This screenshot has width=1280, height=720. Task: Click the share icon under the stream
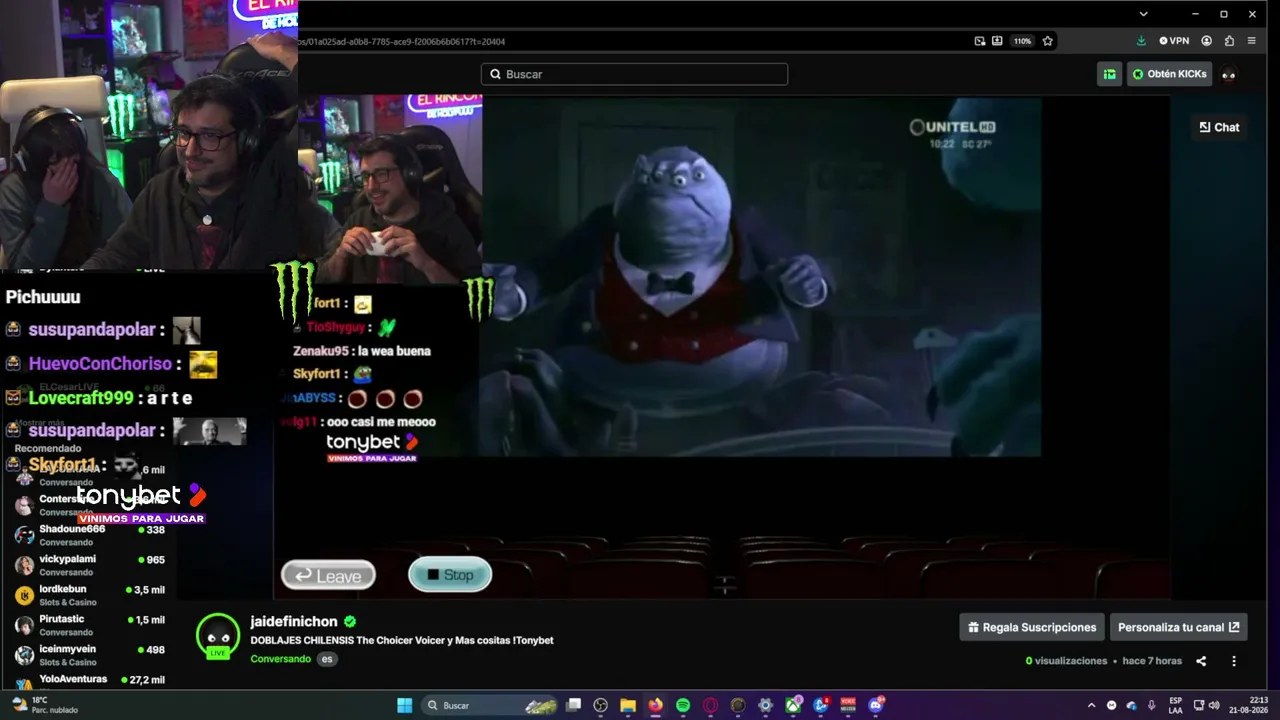[x=1201, y=661]
